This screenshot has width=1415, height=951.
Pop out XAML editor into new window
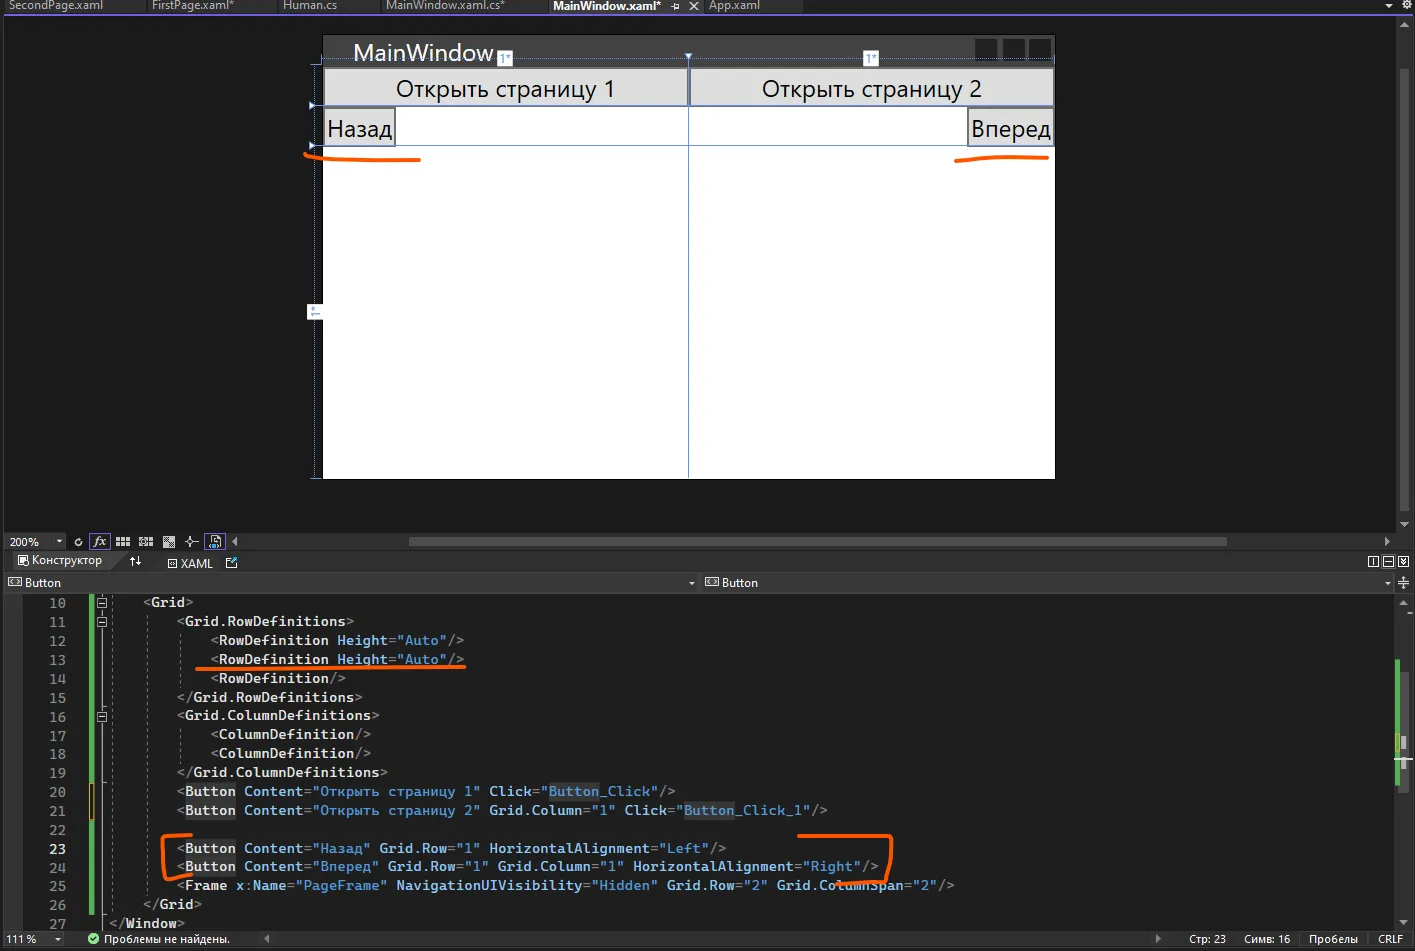pos(231,563)
